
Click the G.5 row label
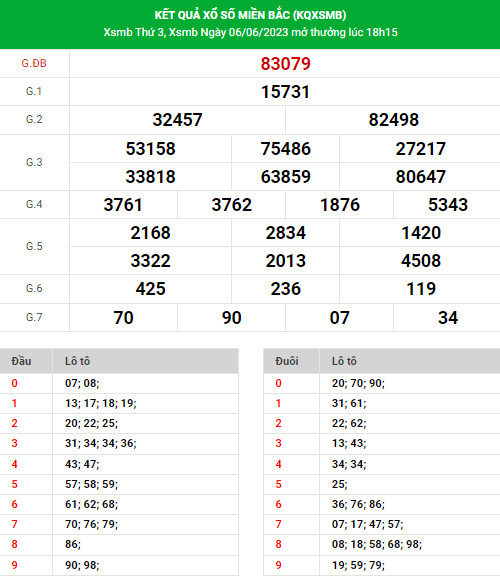point(34,246)
